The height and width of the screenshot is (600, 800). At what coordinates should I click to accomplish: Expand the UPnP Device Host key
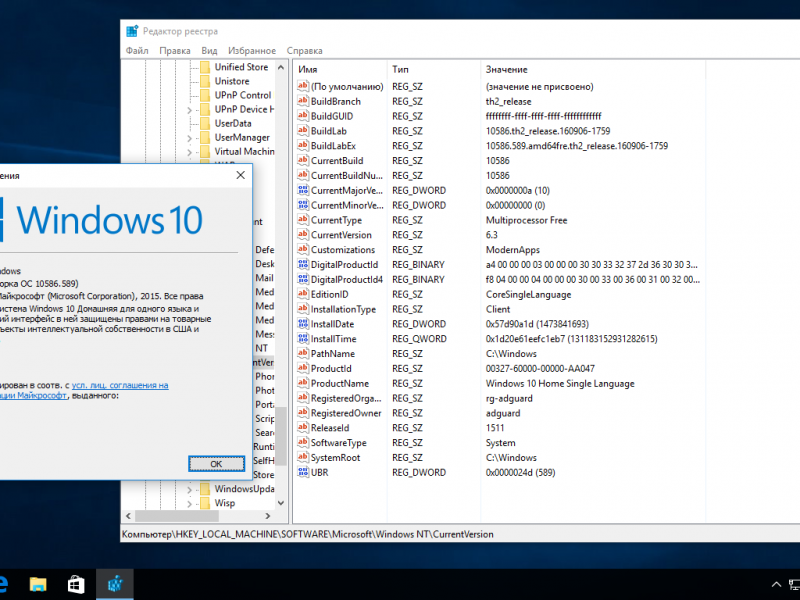coord(190,110)
